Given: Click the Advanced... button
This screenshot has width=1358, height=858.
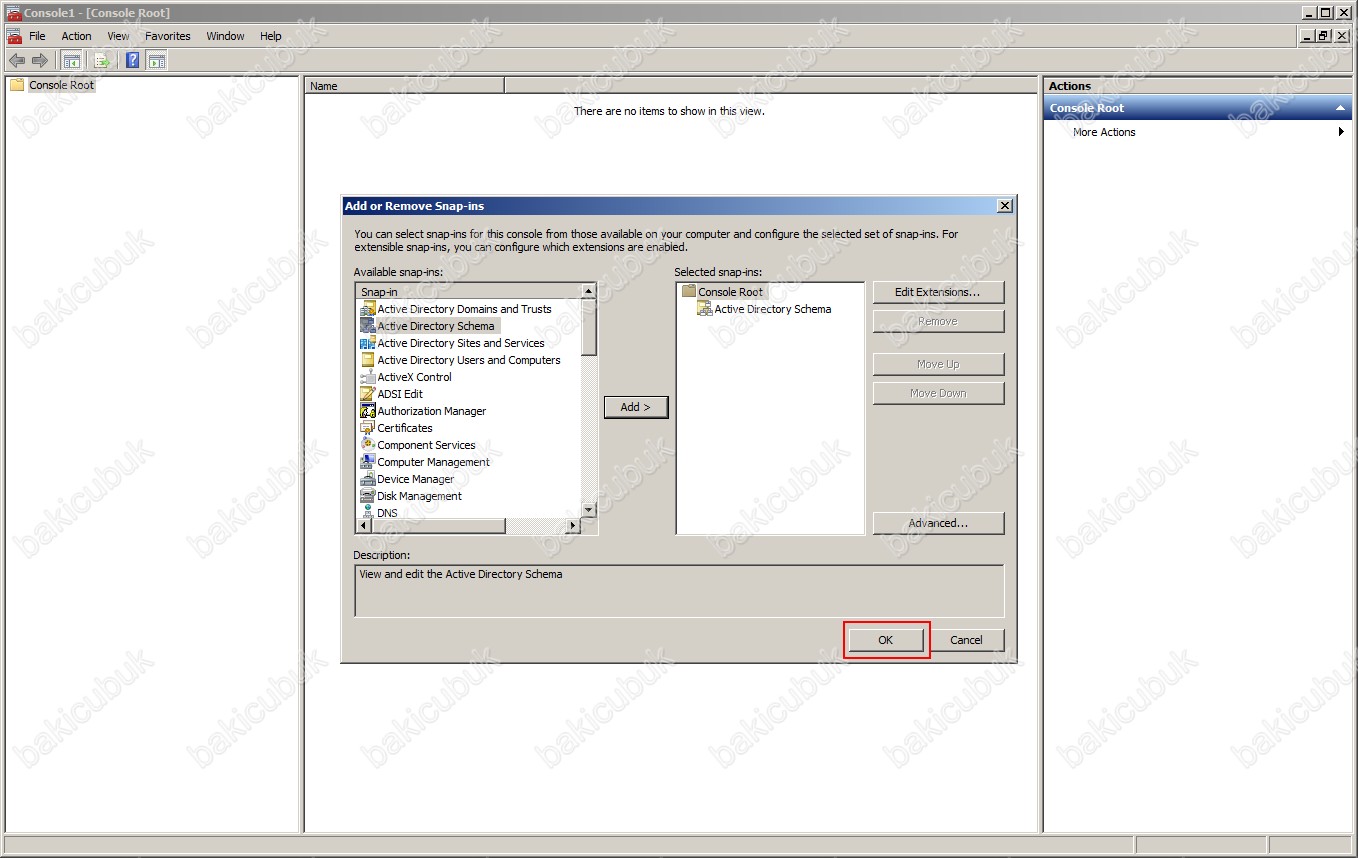Looking at the screenshot, I should coord(938,523).
